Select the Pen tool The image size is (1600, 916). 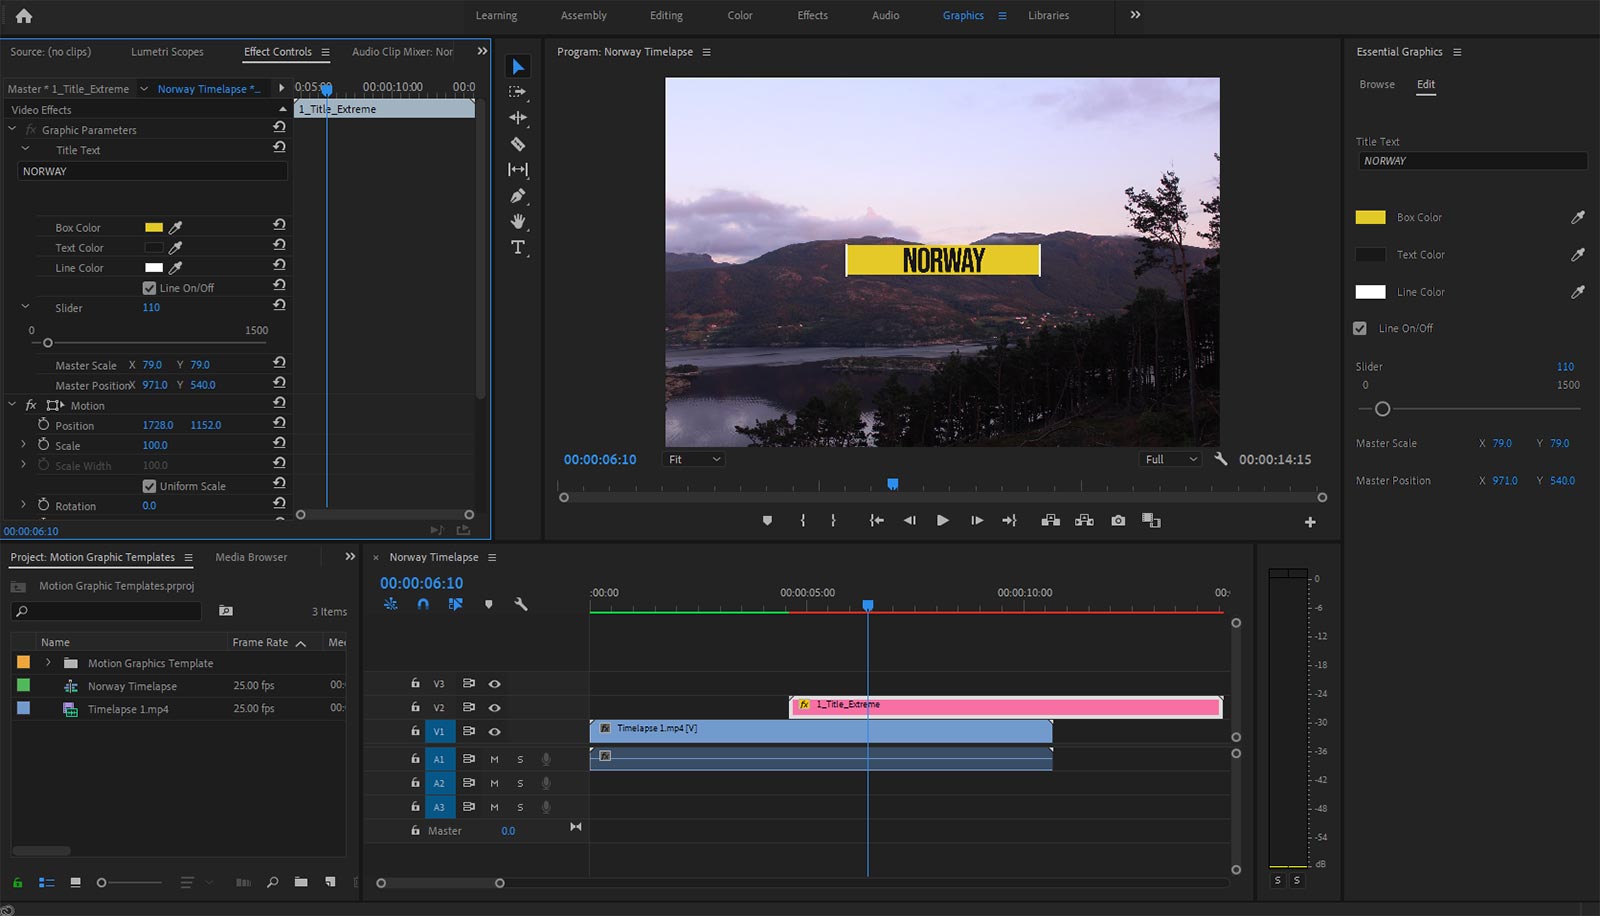pyautogui.click(x=518, y=196)
